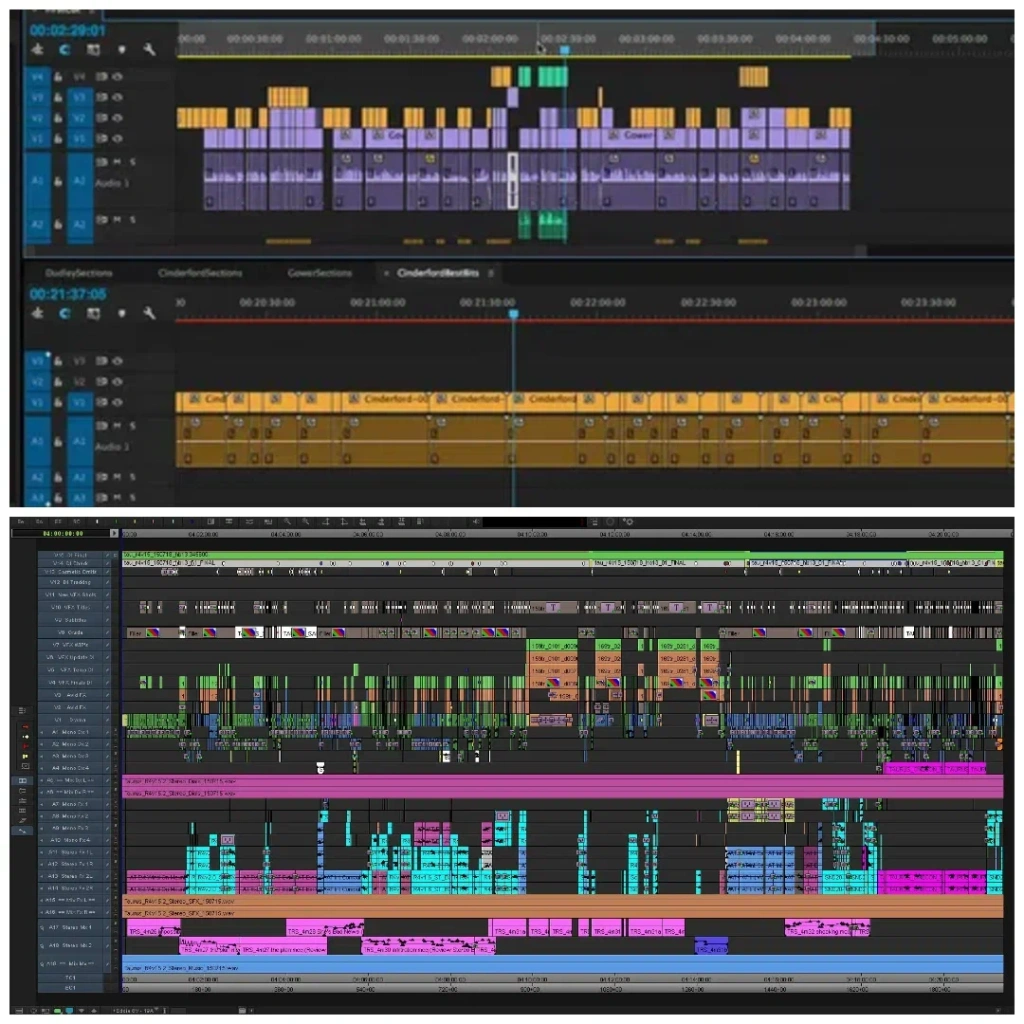
Task: Toggle lock on V4 track in top timeline
Action: (58, 76)
